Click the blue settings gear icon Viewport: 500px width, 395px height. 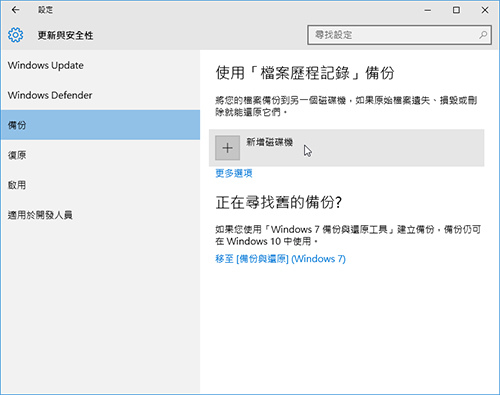(15, 35)
